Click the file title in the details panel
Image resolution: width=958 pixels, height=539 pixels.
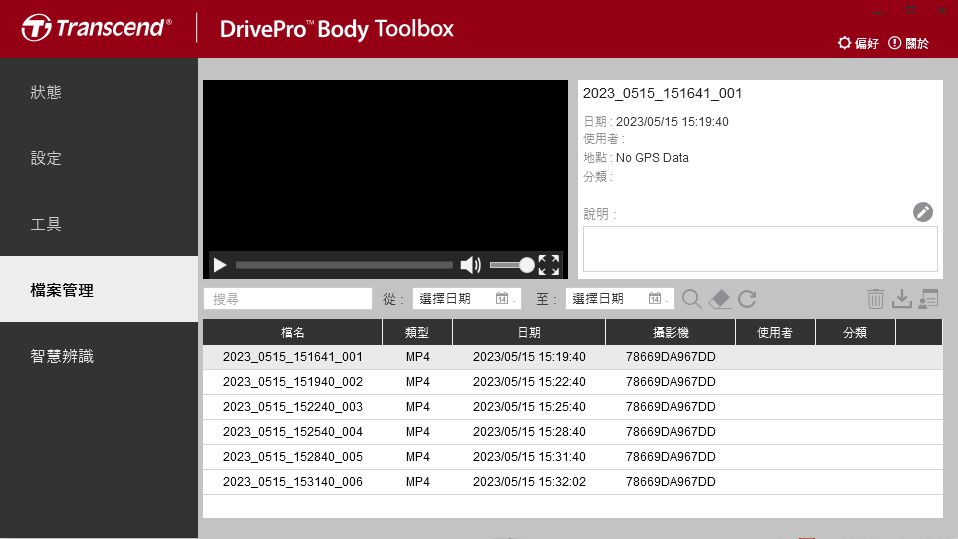point(662,94)
